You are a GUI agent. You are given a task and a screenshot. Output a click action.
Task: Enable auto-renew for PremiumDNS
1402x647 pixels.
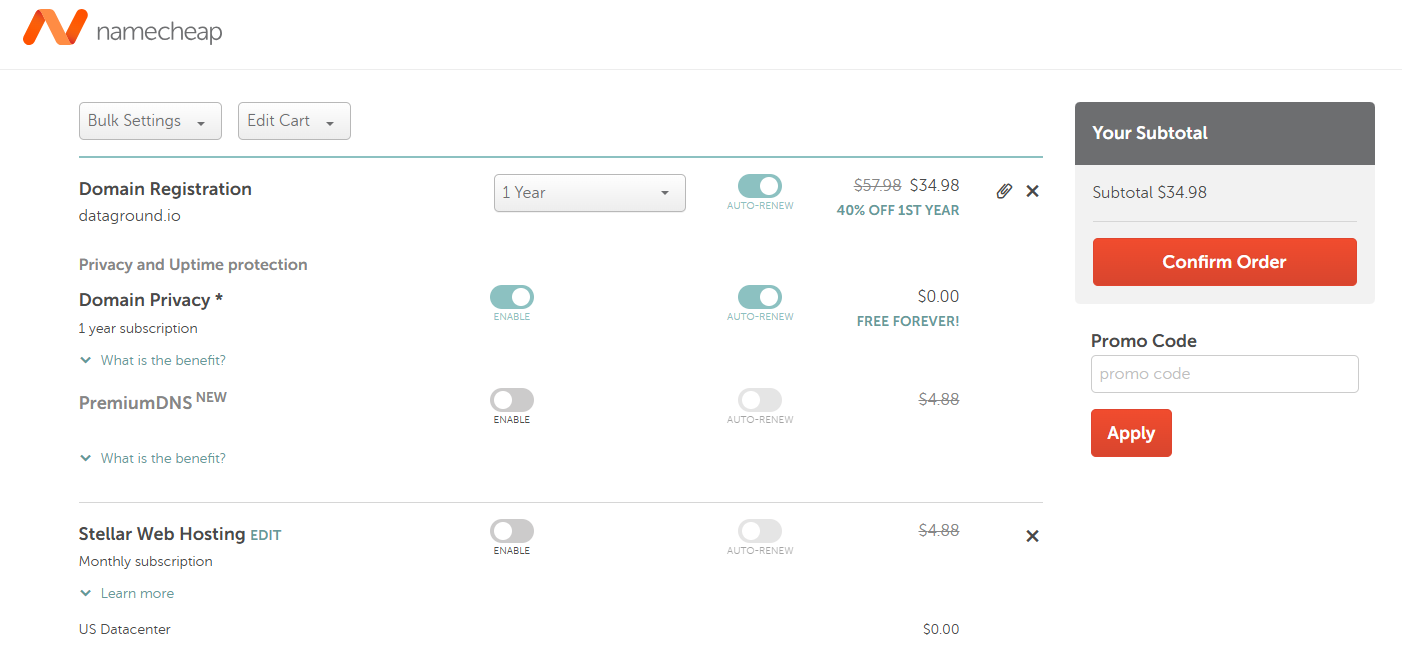tap(759, 399)
